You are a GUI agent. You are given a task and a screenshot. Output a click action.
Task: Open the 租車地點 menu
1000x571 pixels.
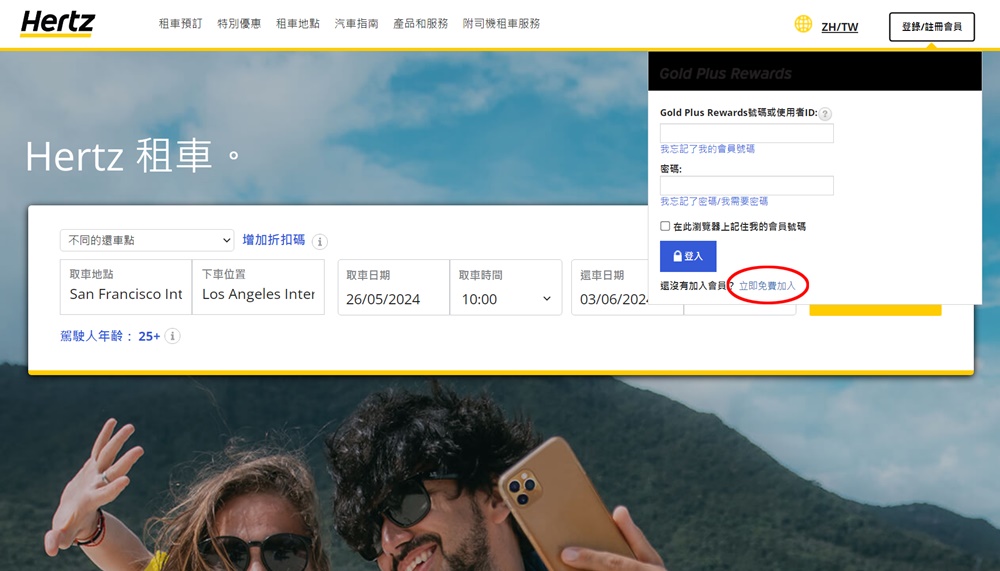pyautogui.click(x=298, y=24)
